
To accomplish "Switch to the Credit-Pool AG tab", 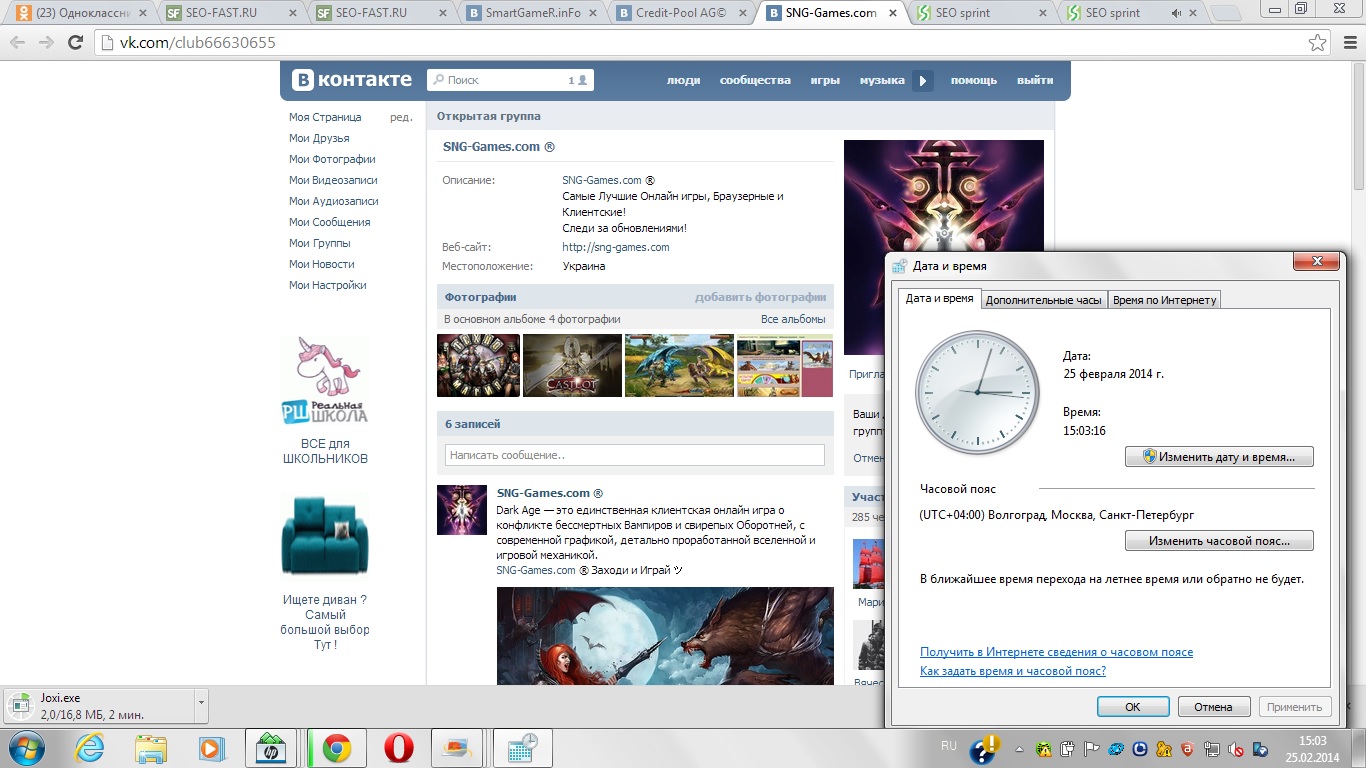I will tap(682, 13).
